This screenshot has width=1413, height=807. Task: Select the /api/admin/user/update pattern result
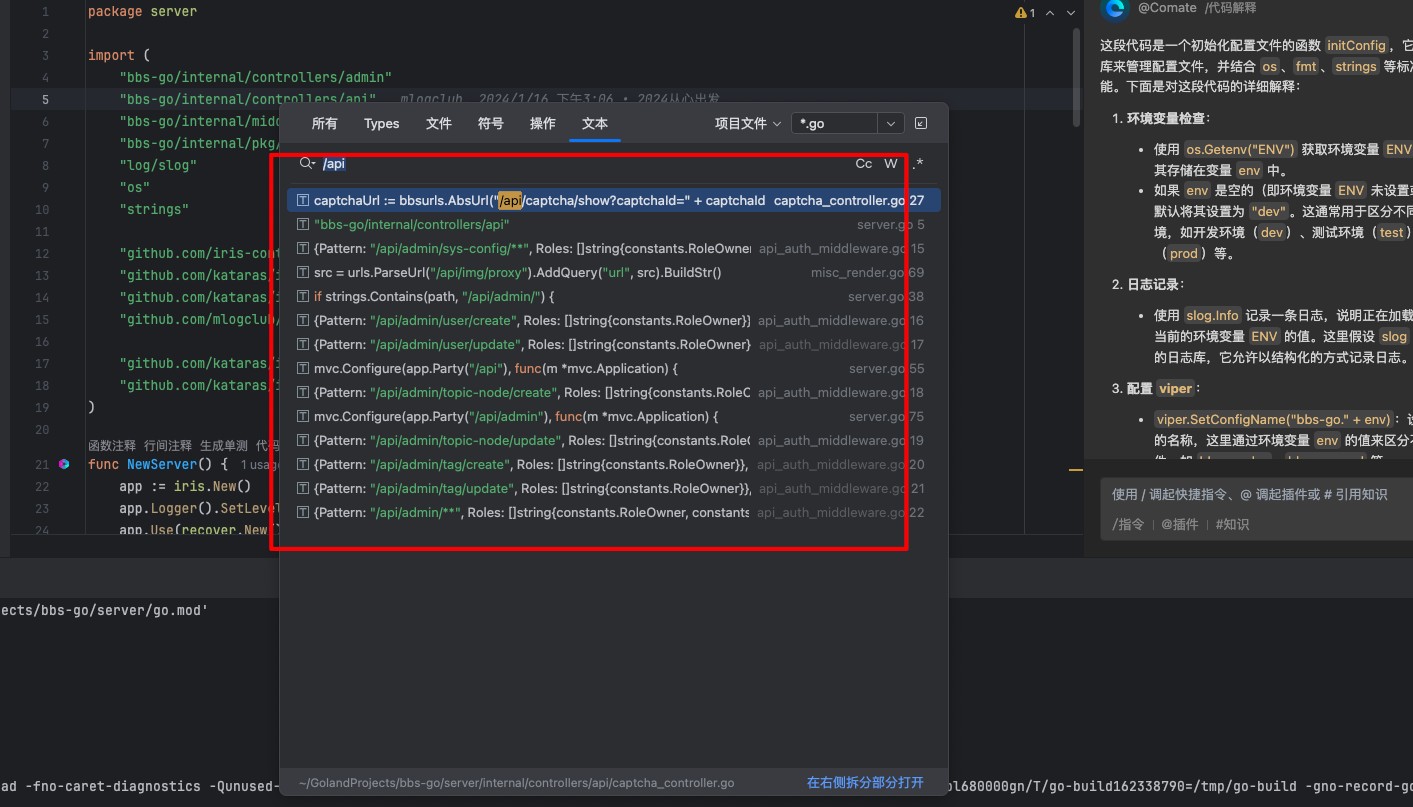(x=613, y=345)
